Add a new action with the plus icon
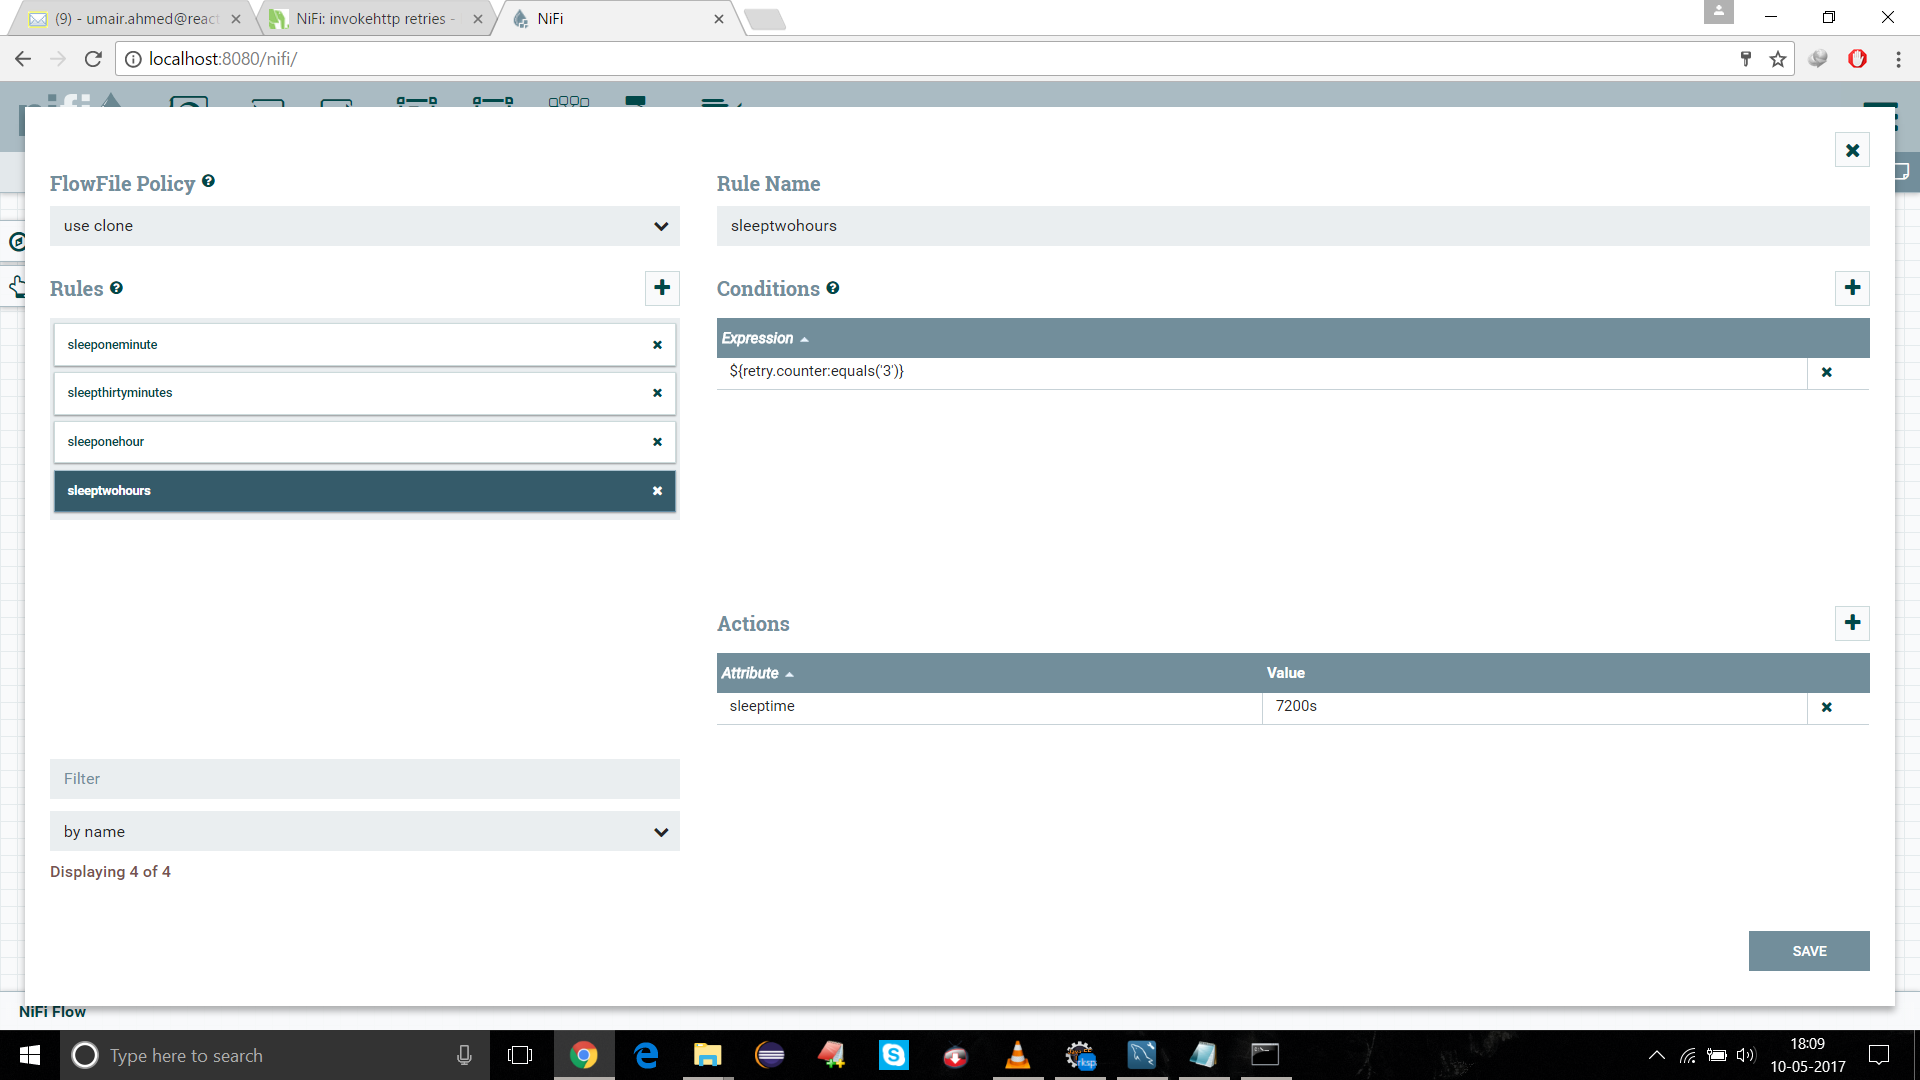This screenshot has height=1080, width=1920. (x=1852, y=623)
